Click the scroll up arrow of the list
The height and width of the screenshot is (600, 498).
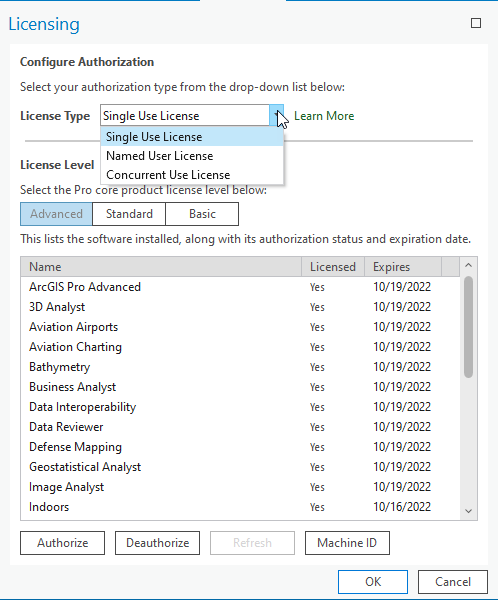(469, 265)
